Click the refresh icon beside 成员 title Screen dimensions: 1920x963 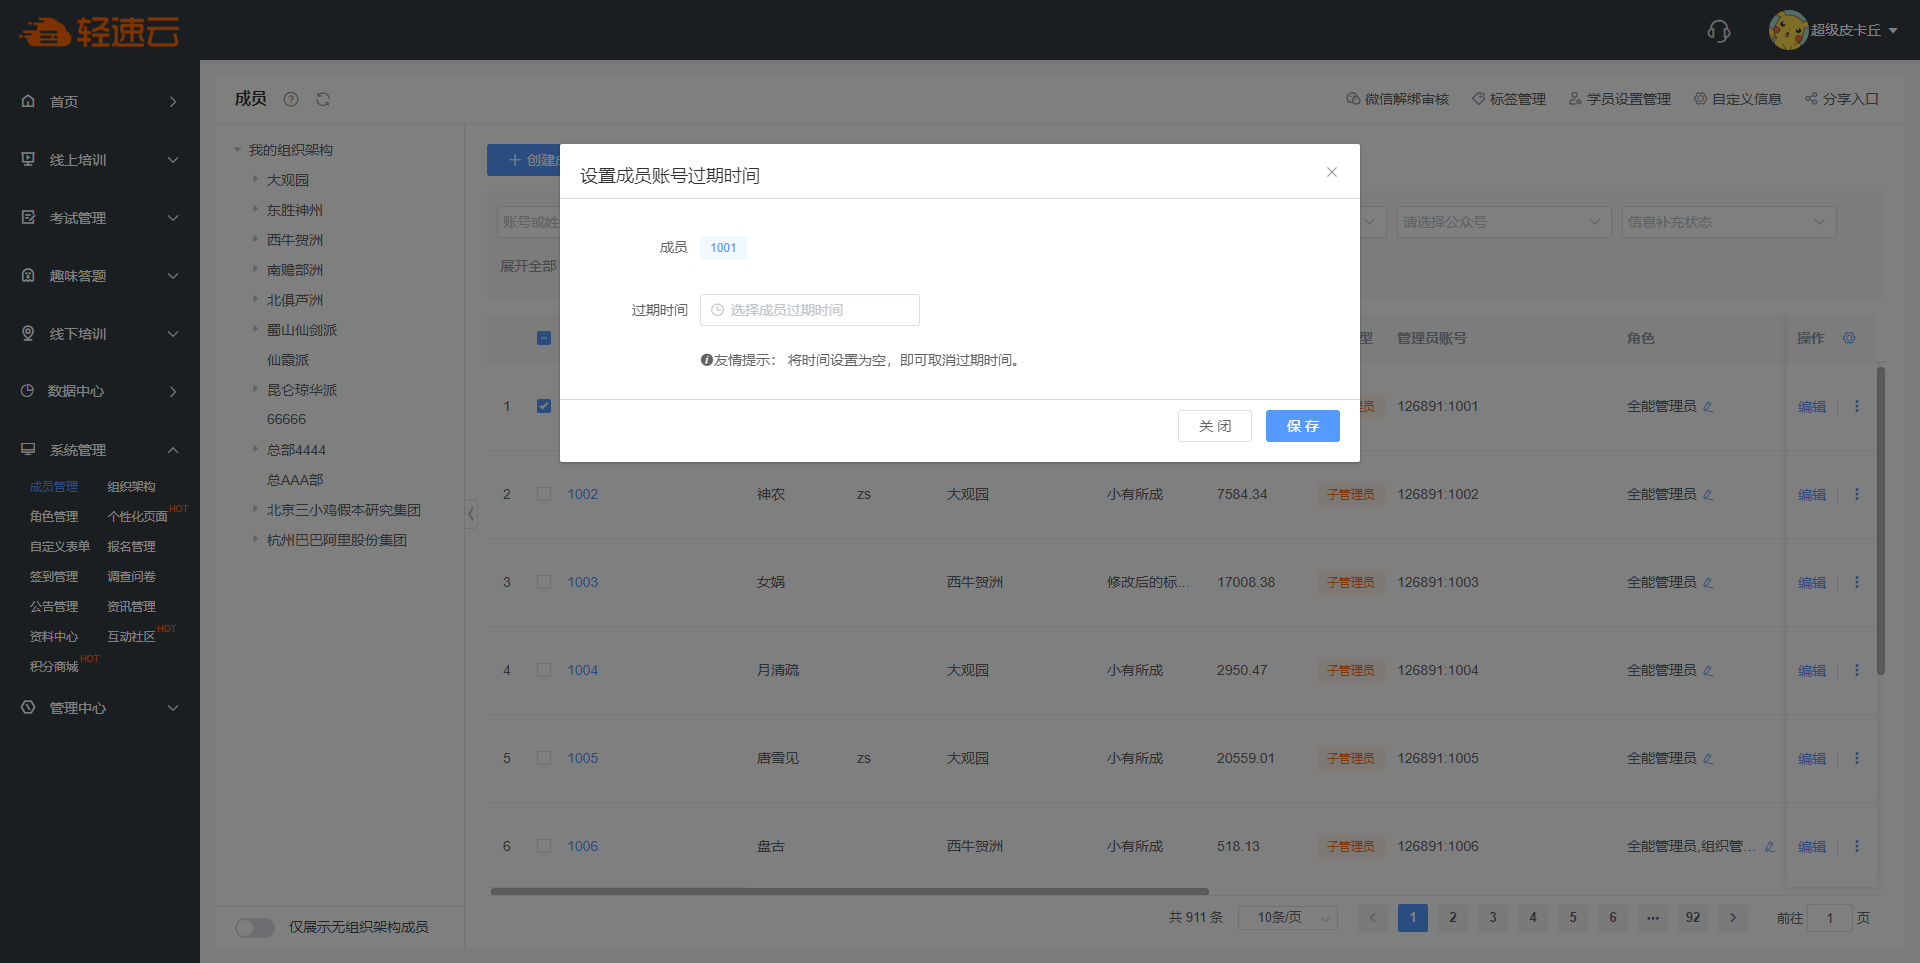click(323, 99)
